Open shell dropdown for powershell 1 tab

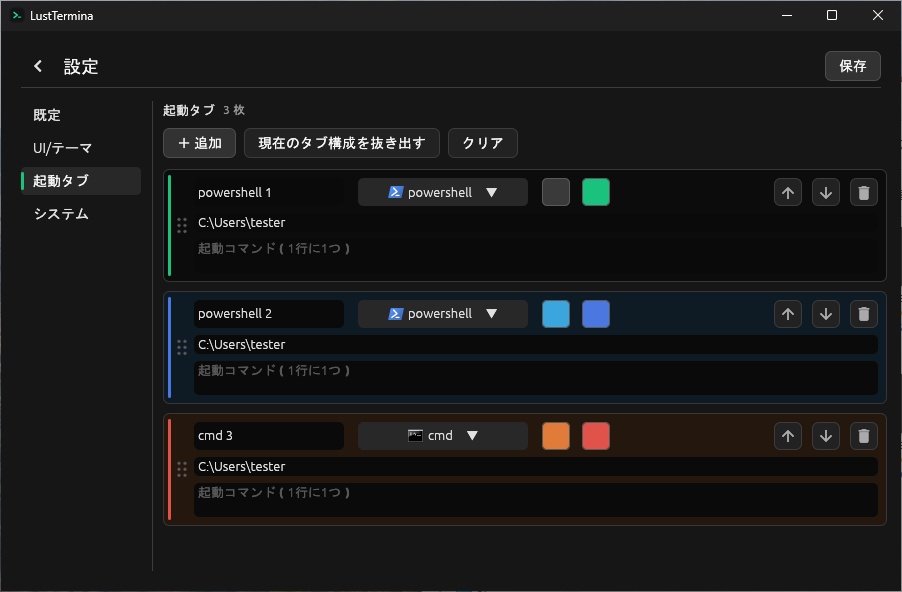(442, 192)
